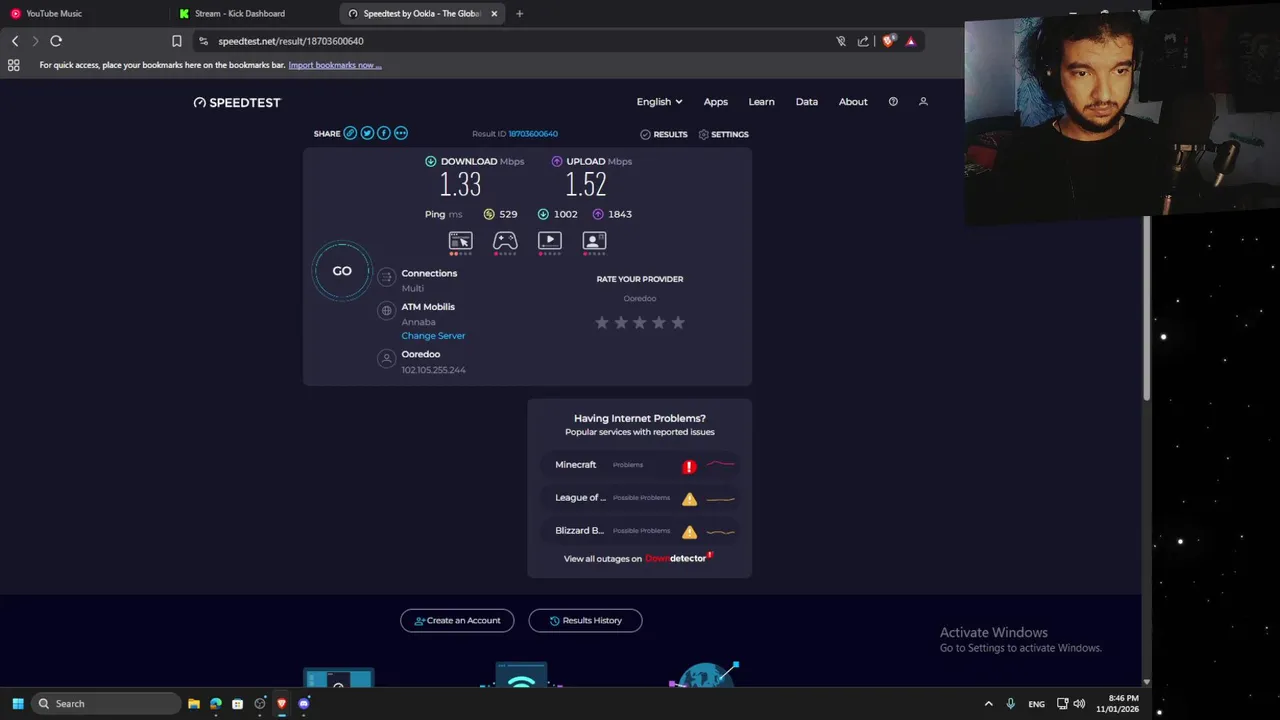Viewport: 1280px width, 720px height.
Task: Rate provider with one star
Action: (602, 322)
